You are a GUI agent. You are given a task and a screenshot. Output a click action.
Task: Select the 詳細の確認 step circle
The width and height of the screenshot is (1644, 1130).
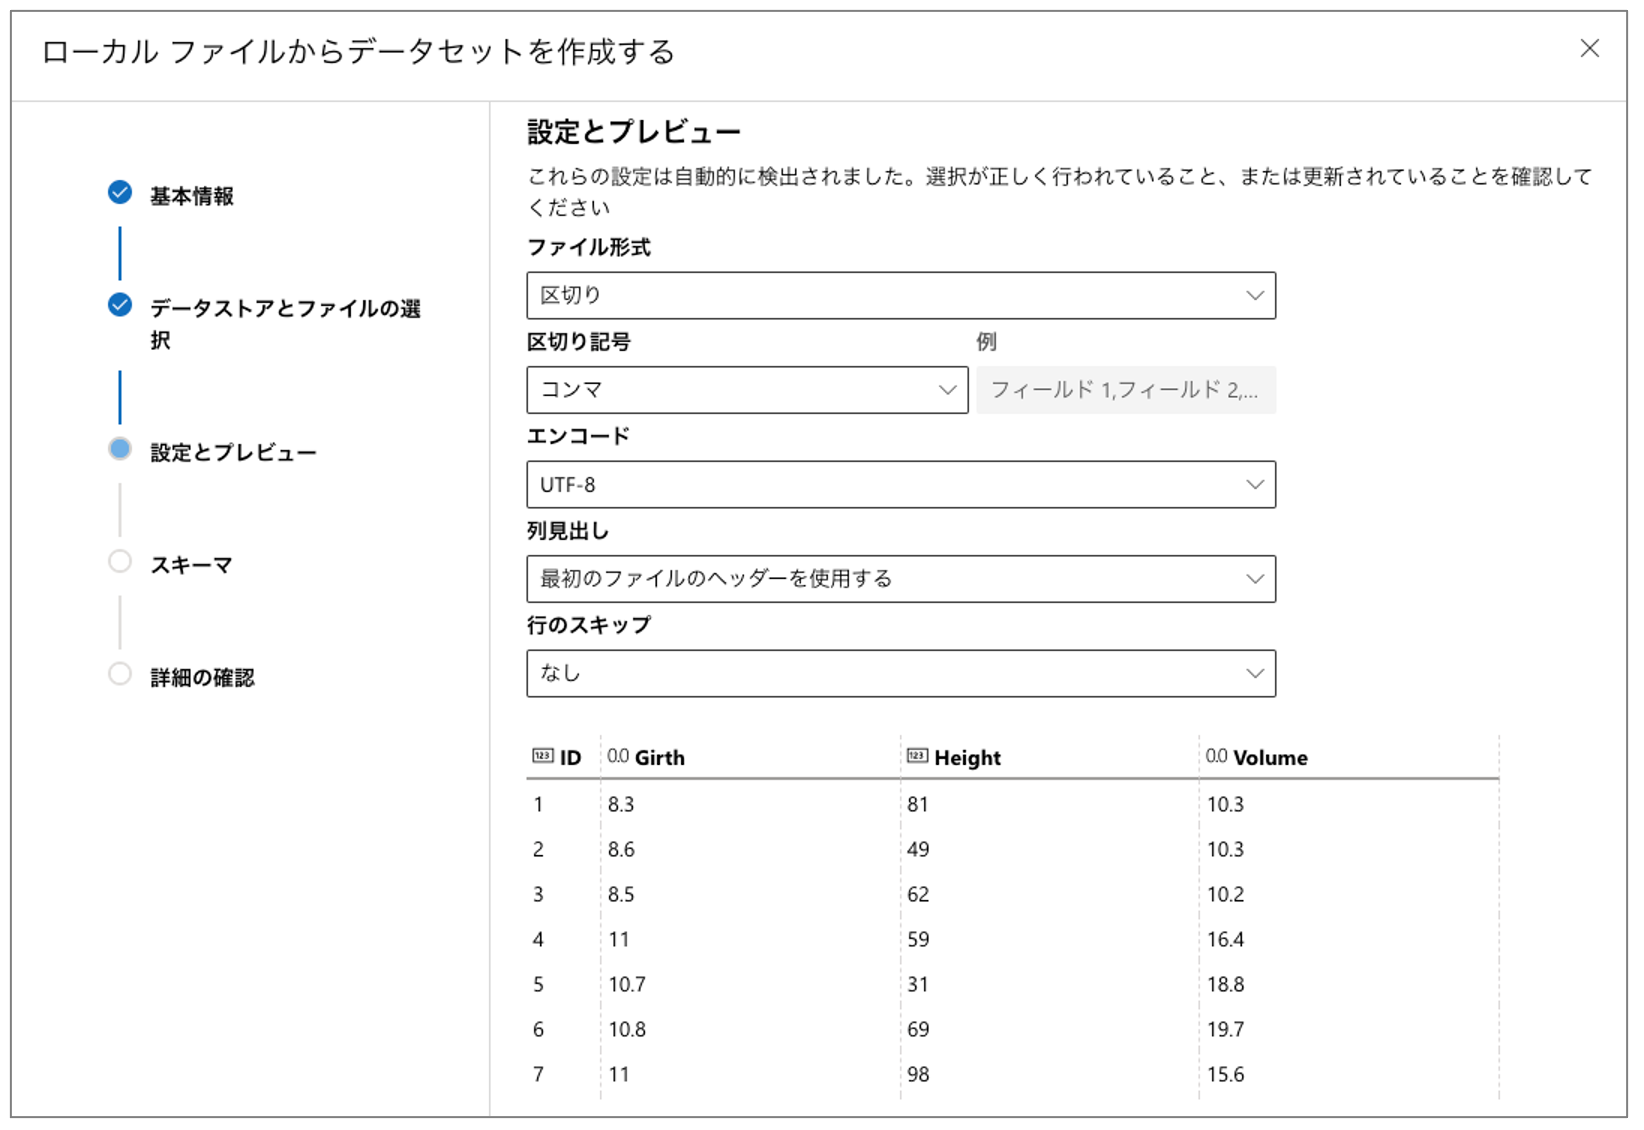(120, 675)
